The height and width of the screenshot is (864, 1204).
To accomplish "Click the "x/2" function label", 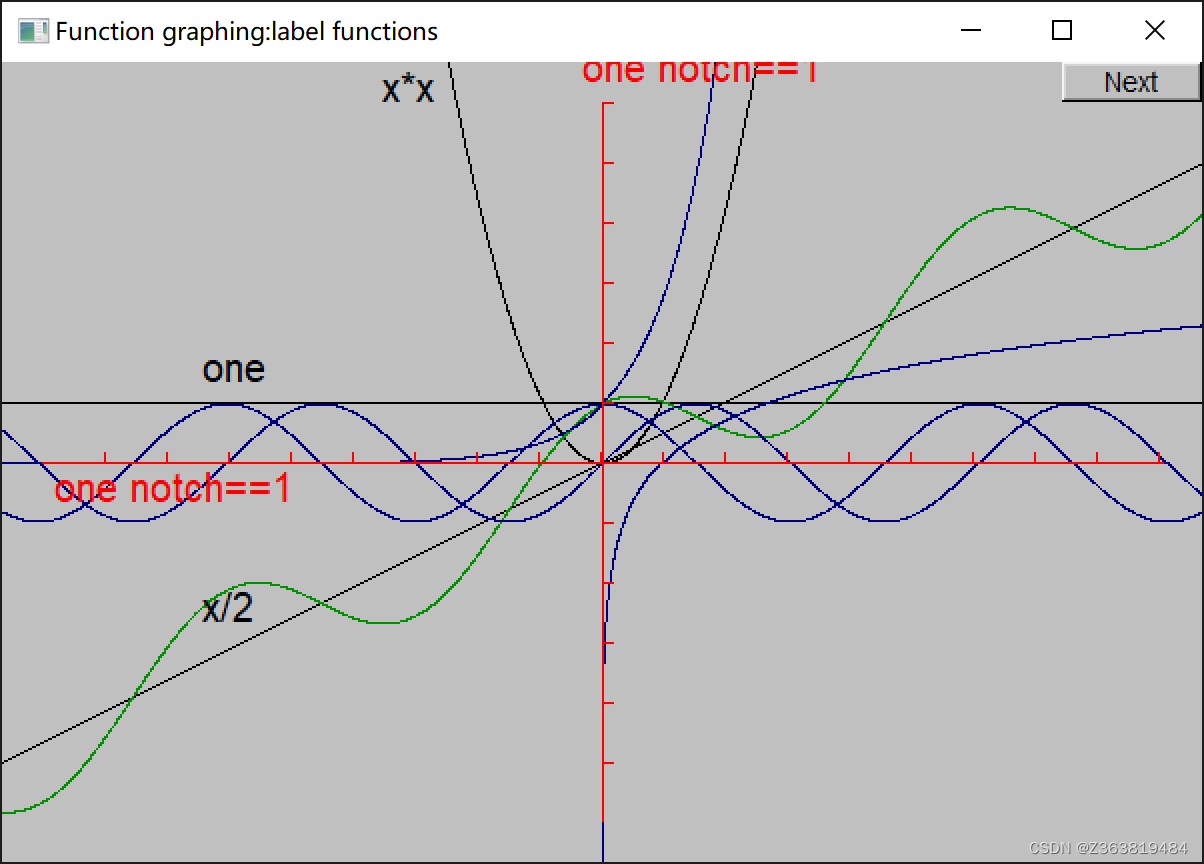I will coord(228,608).
